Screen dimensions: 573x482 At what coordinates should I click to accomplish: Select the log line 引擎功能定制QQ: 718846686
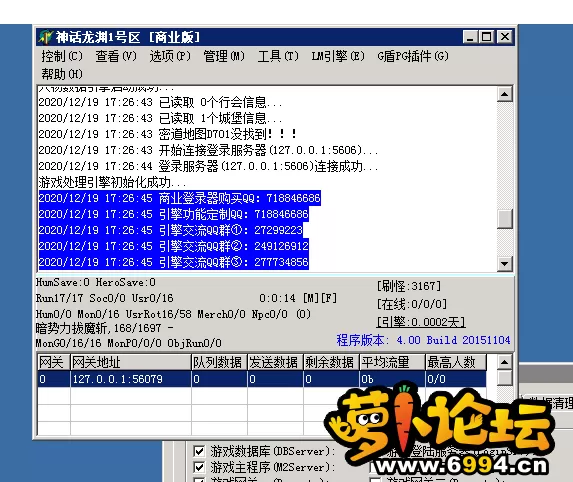point(174,214)
